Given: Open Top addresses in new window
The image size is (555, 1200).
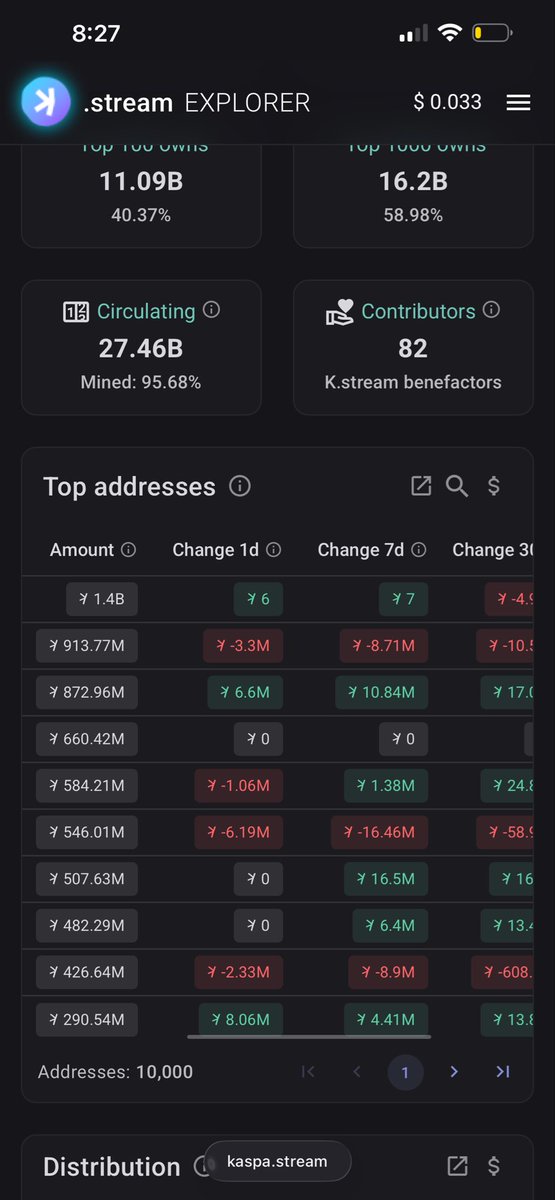Looking at the screenshot, I should click(421, 486).
